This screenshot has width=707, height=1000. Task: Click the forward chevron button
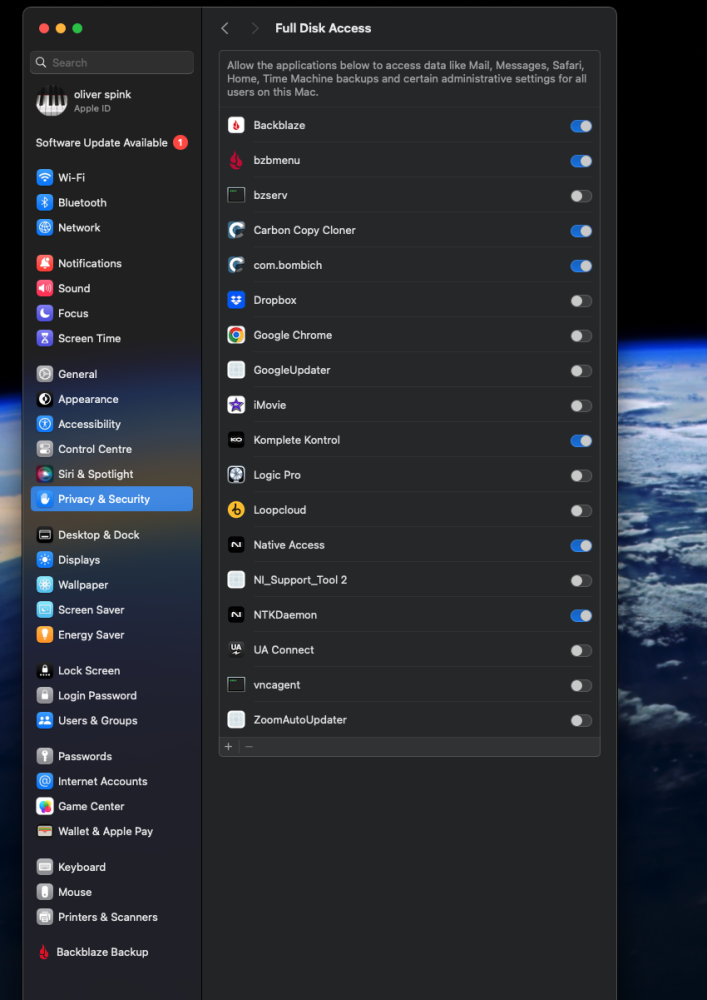point(255,28)
